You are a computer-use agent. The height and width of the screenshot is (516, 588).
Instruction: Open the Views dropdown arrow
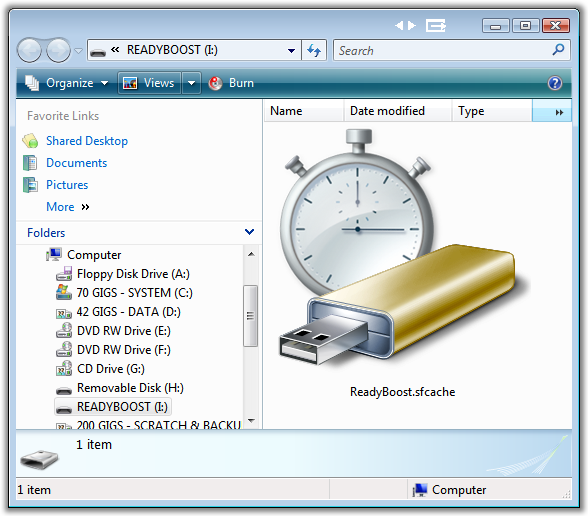click(x=192, y=83)
